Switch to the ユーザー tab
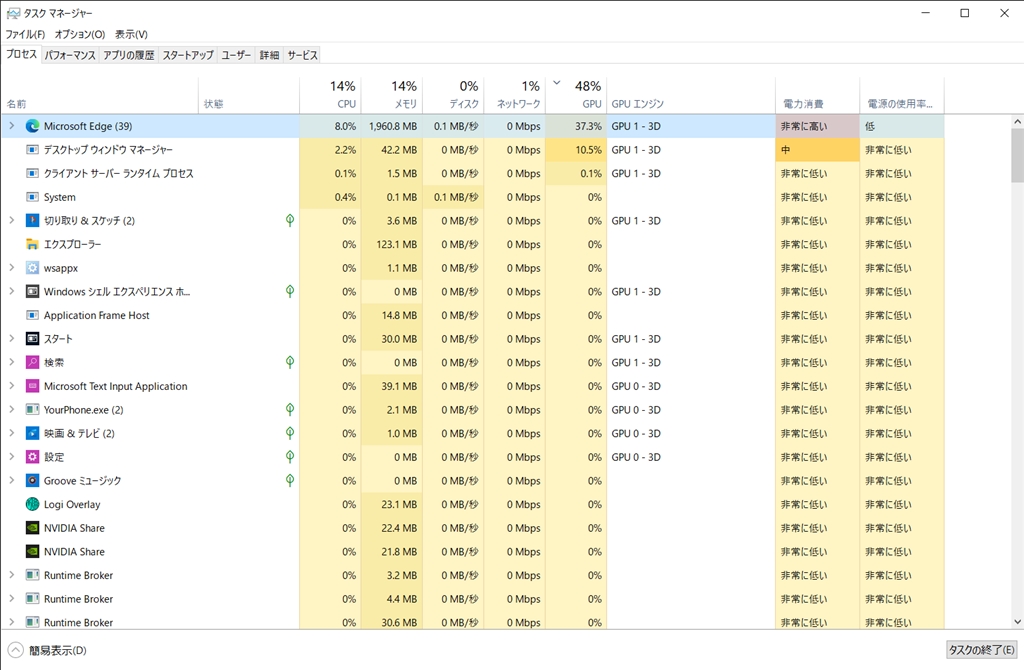This screenshot has height=670, width=1024. click(x=236, y=56)
